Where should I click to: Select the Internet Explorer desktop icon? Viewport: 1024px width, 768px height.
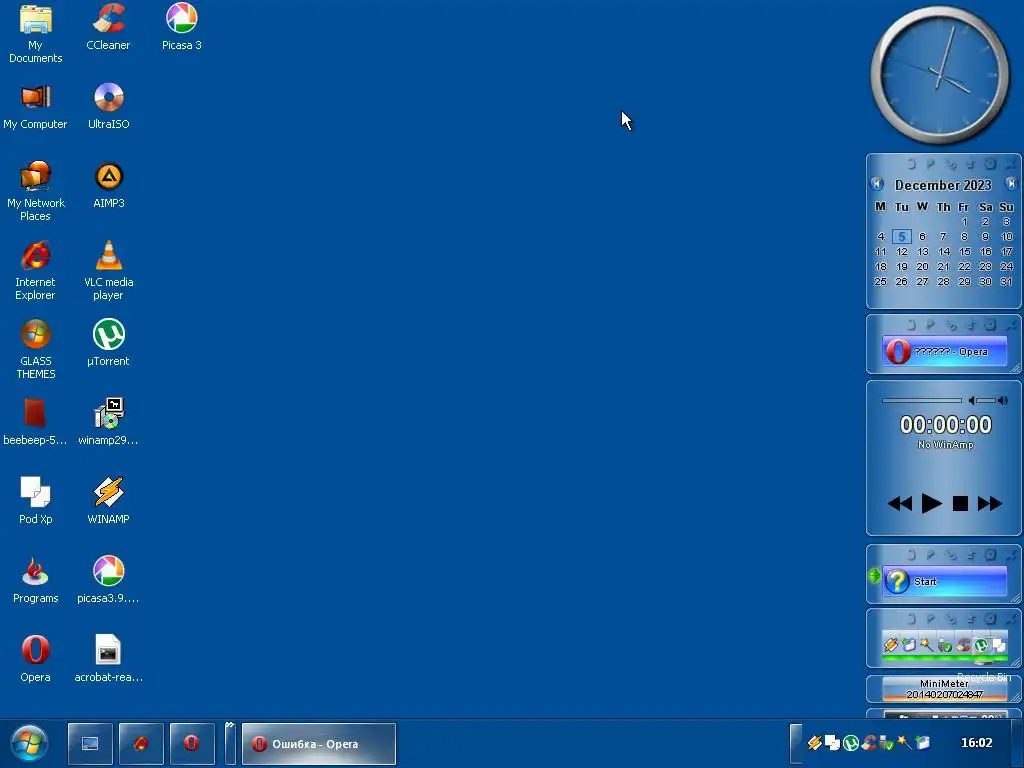(35, 271)
